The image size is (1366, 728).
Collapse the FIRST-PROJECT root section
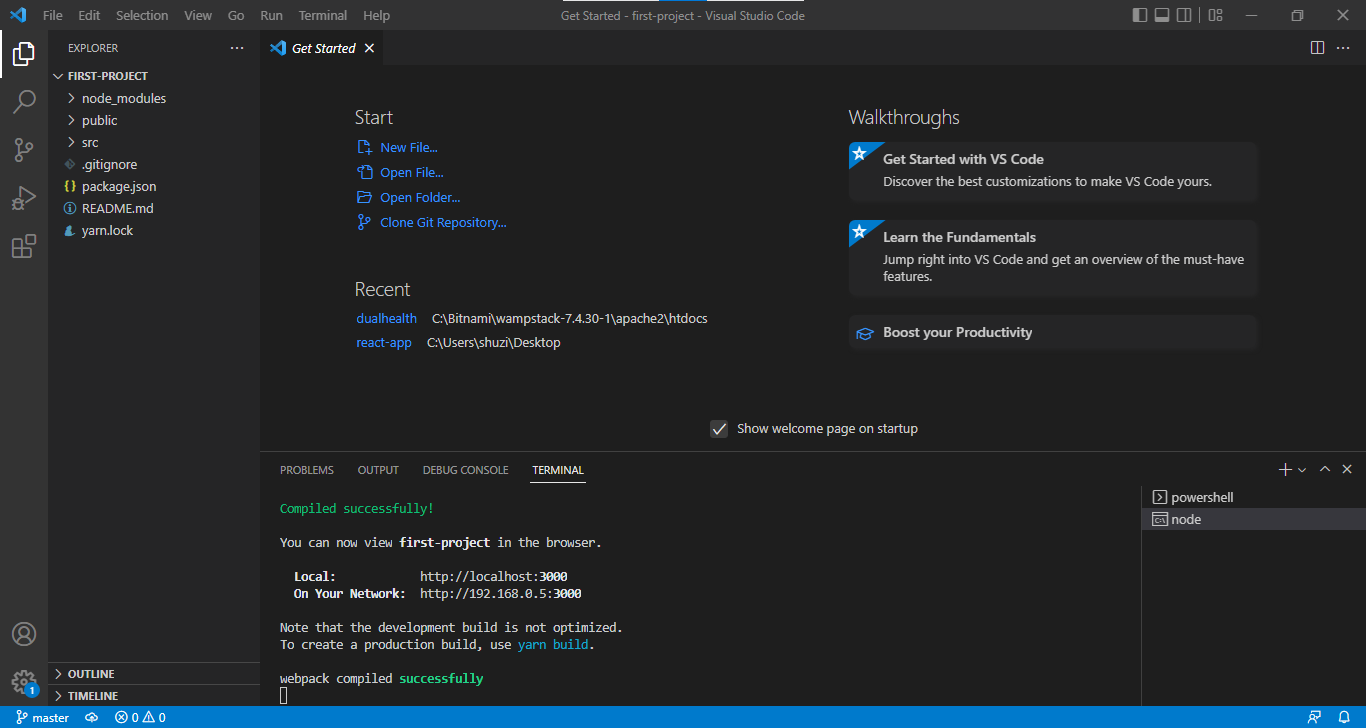(x=154, y=76)
